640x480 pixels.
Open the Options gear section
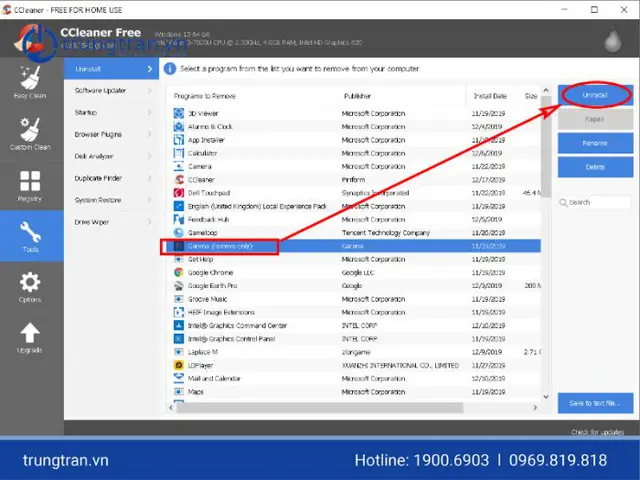(x=30, y=287)
